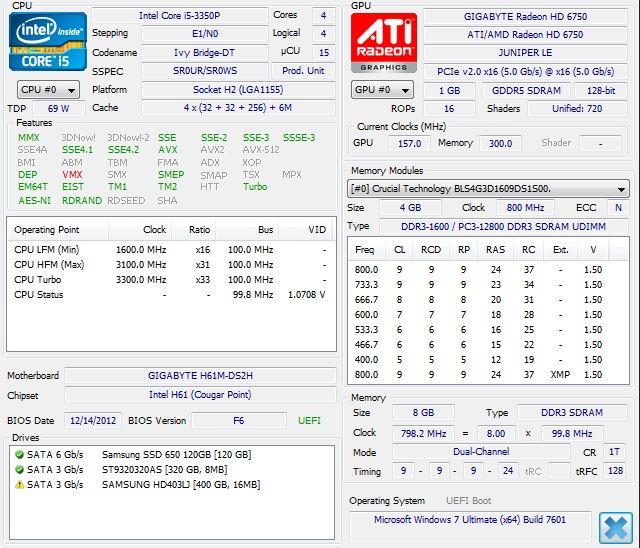Image resolution: width=640 pixels, height=548 pixels.
Task: Click the blue X close icon
Action: click(616, 527)
